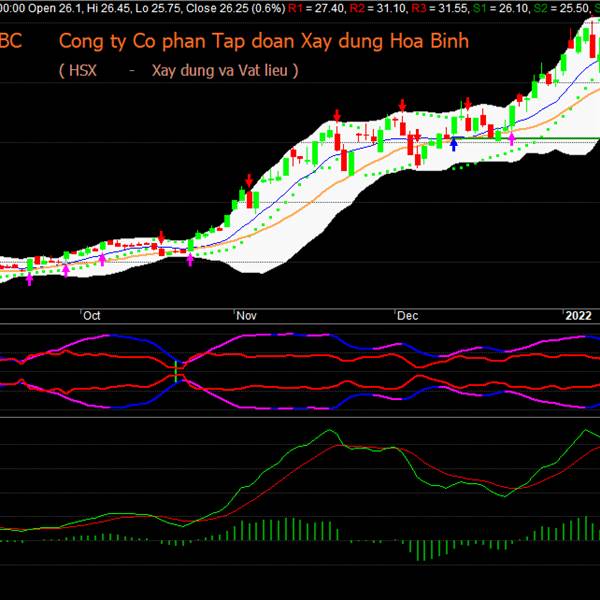The height and width of the screenshot is (600, 600).
Task: Click the 'S1 = 26.10' support value
Action: tap(501, 8)
